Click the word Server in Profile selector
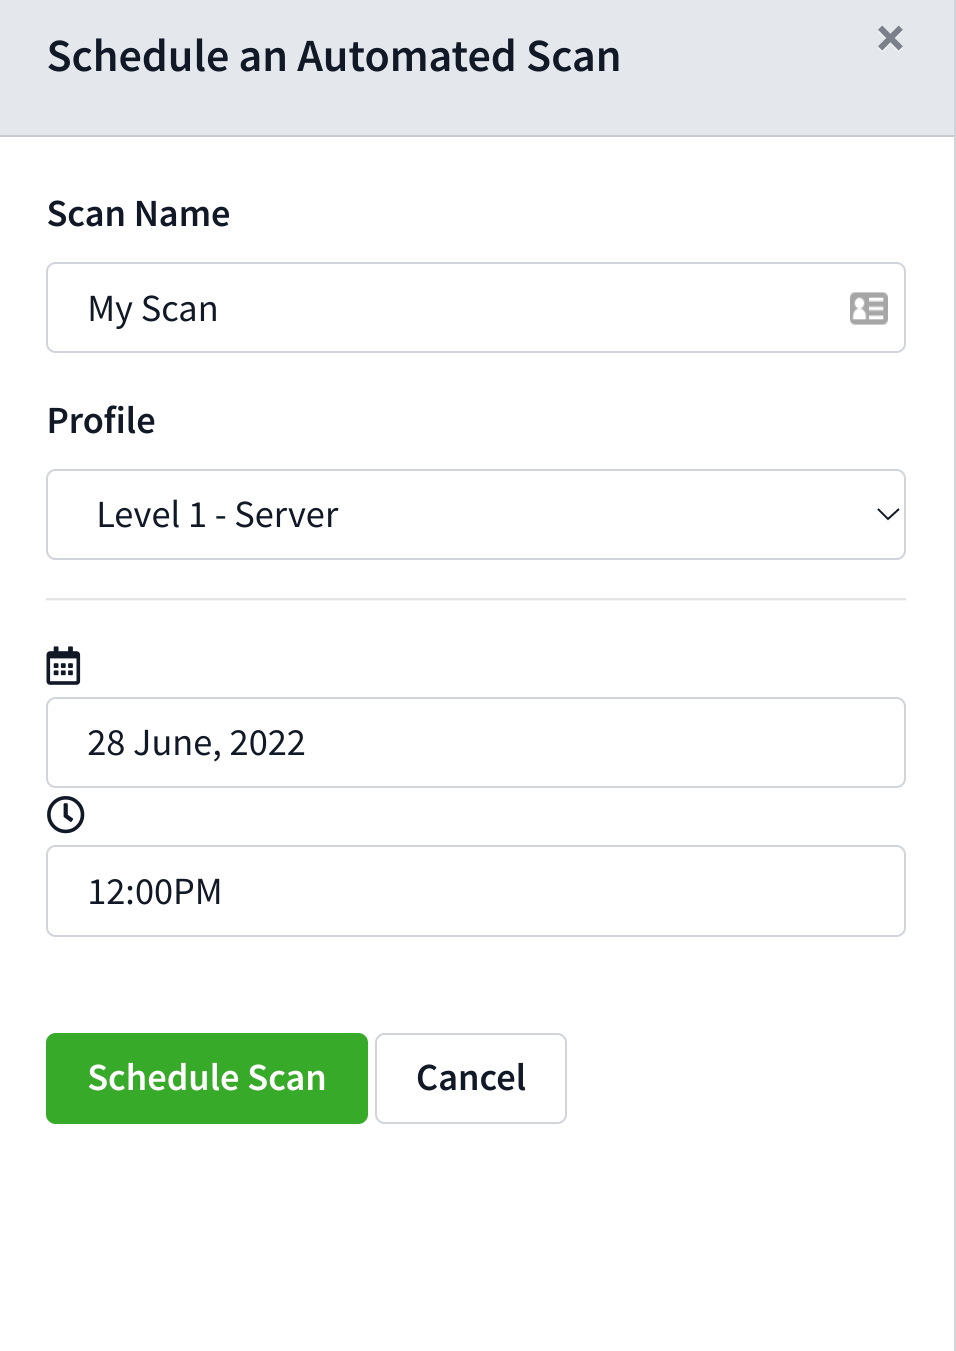 click(x=287, y=515)
